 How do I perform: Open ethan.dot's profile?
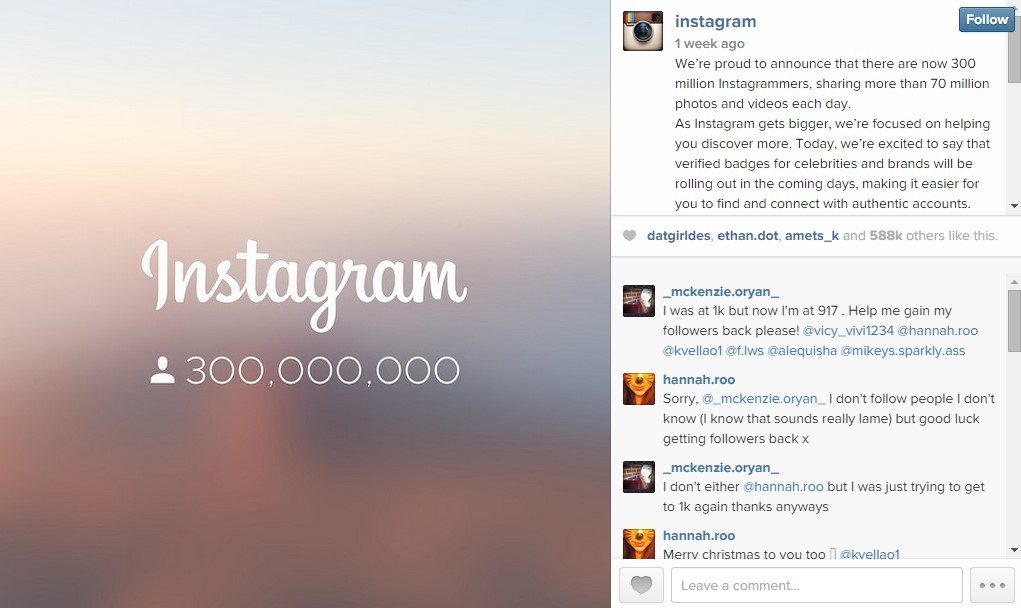coord(747,235)
